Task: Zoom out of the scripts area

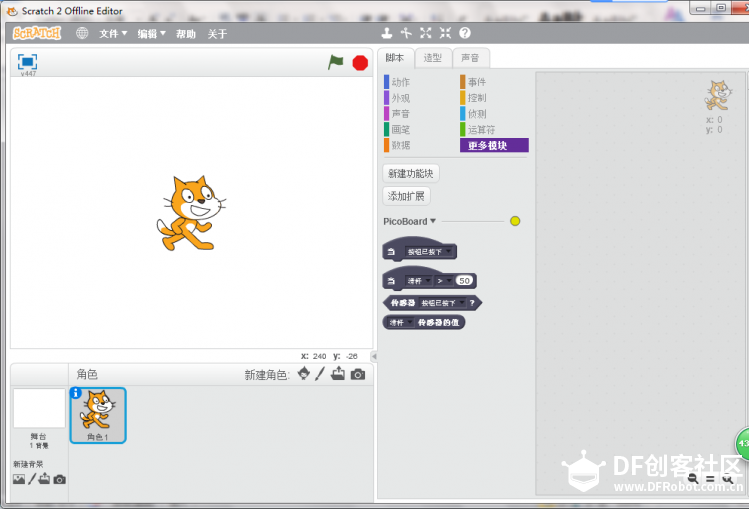Action: tap(693, 478)
